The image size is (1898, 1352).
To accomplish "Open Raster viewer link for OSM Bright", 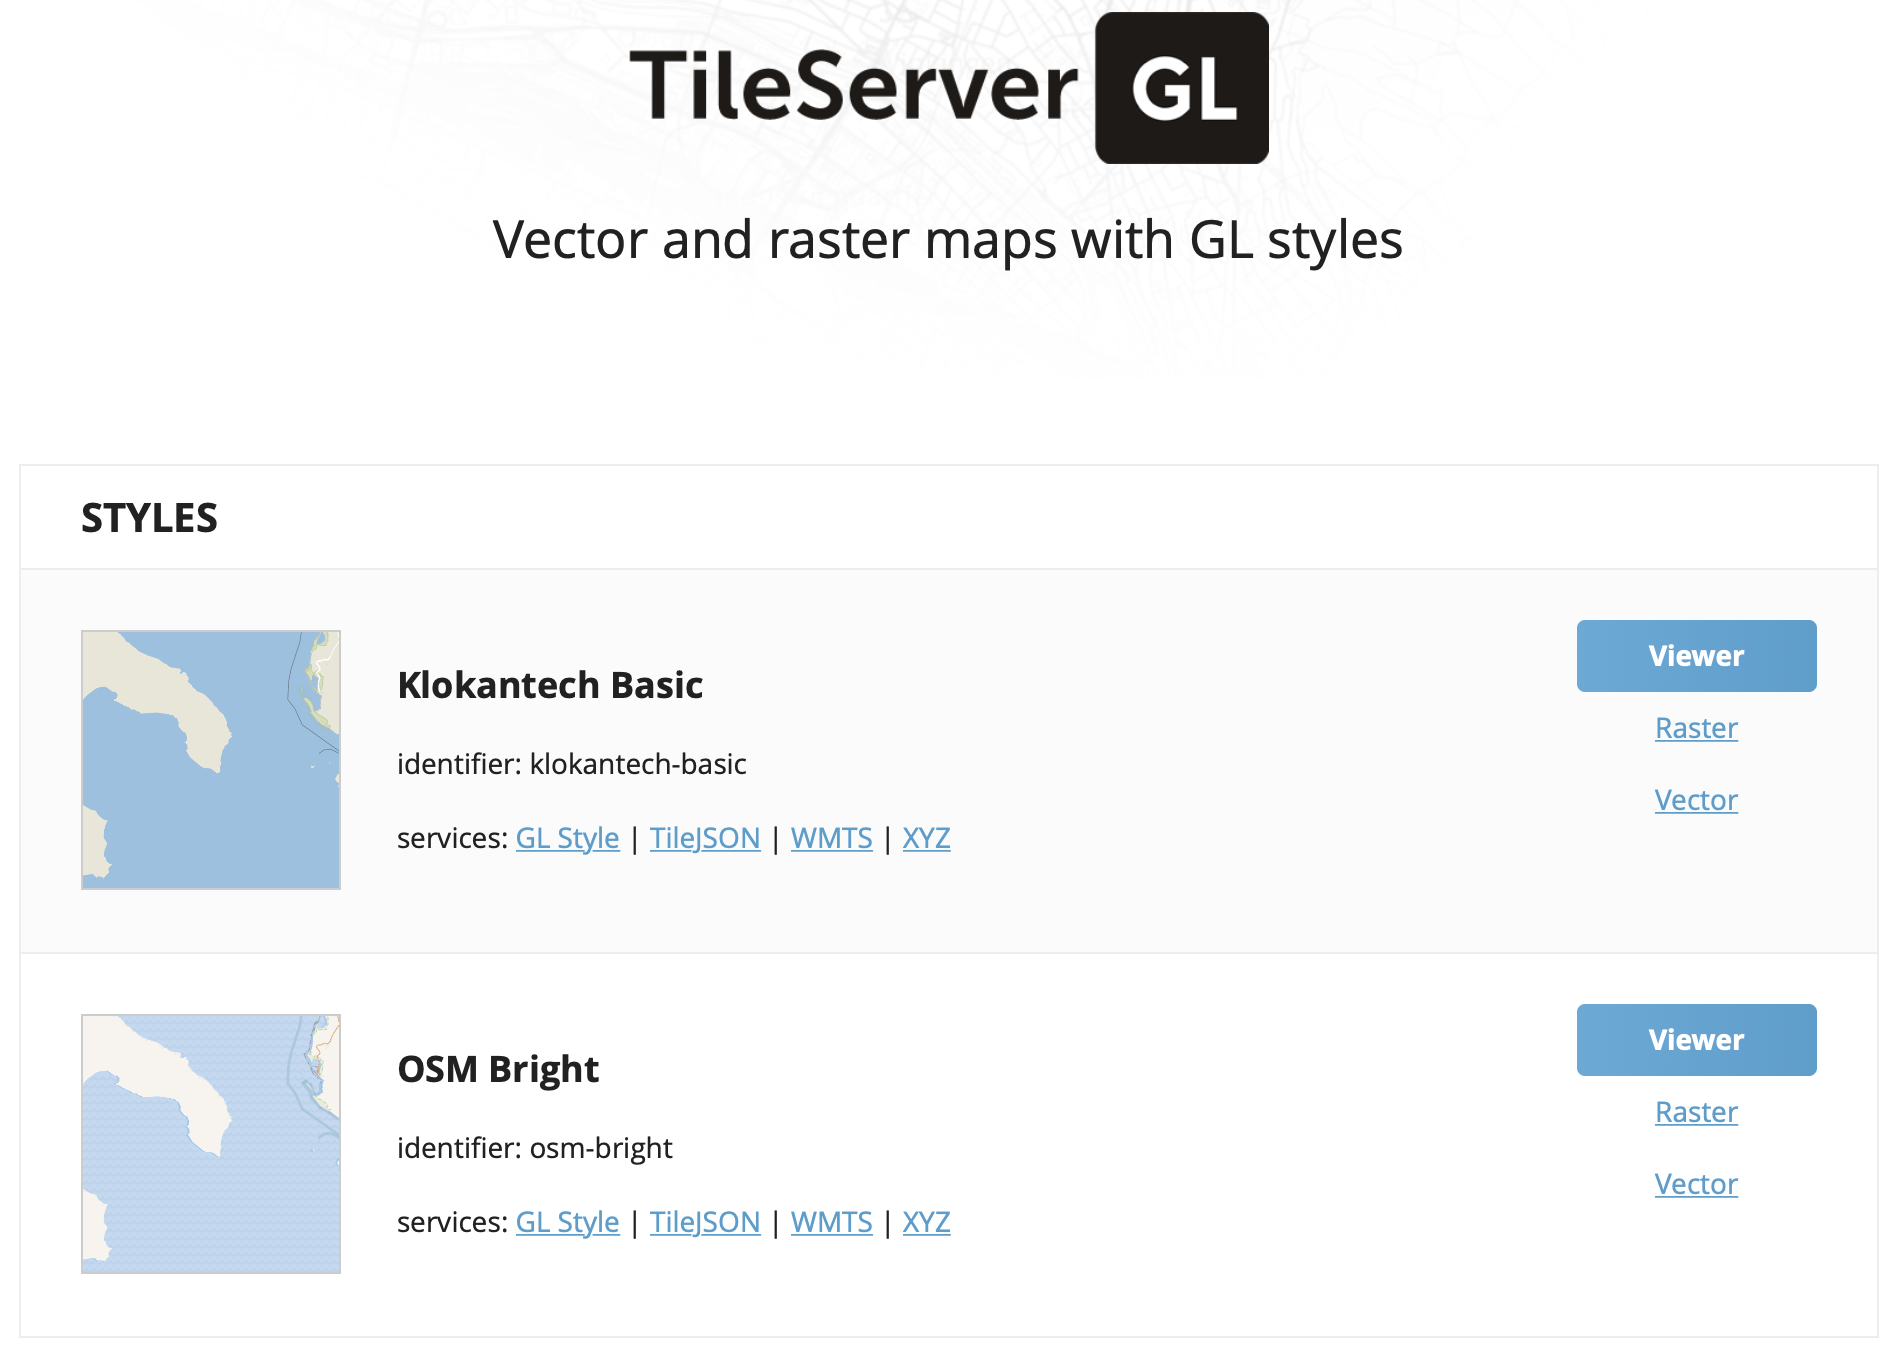I will (x=1696, y=1112).
